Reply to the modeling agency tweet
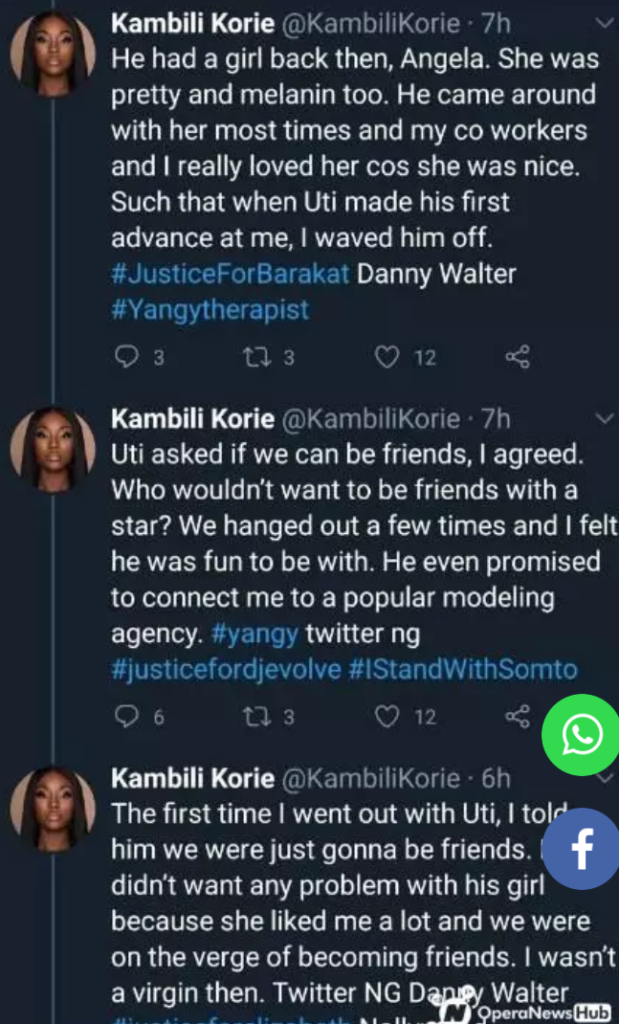The width and height of the screenshot is (619, 1024). (126, 716)
